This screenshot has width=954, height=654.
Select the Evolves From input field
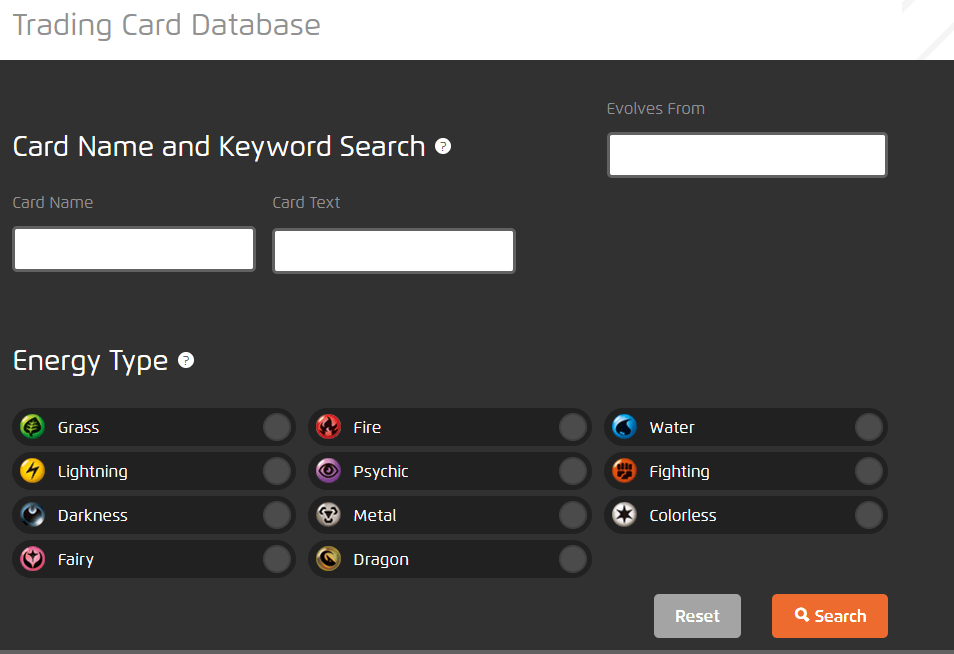[x=747, y=155]
